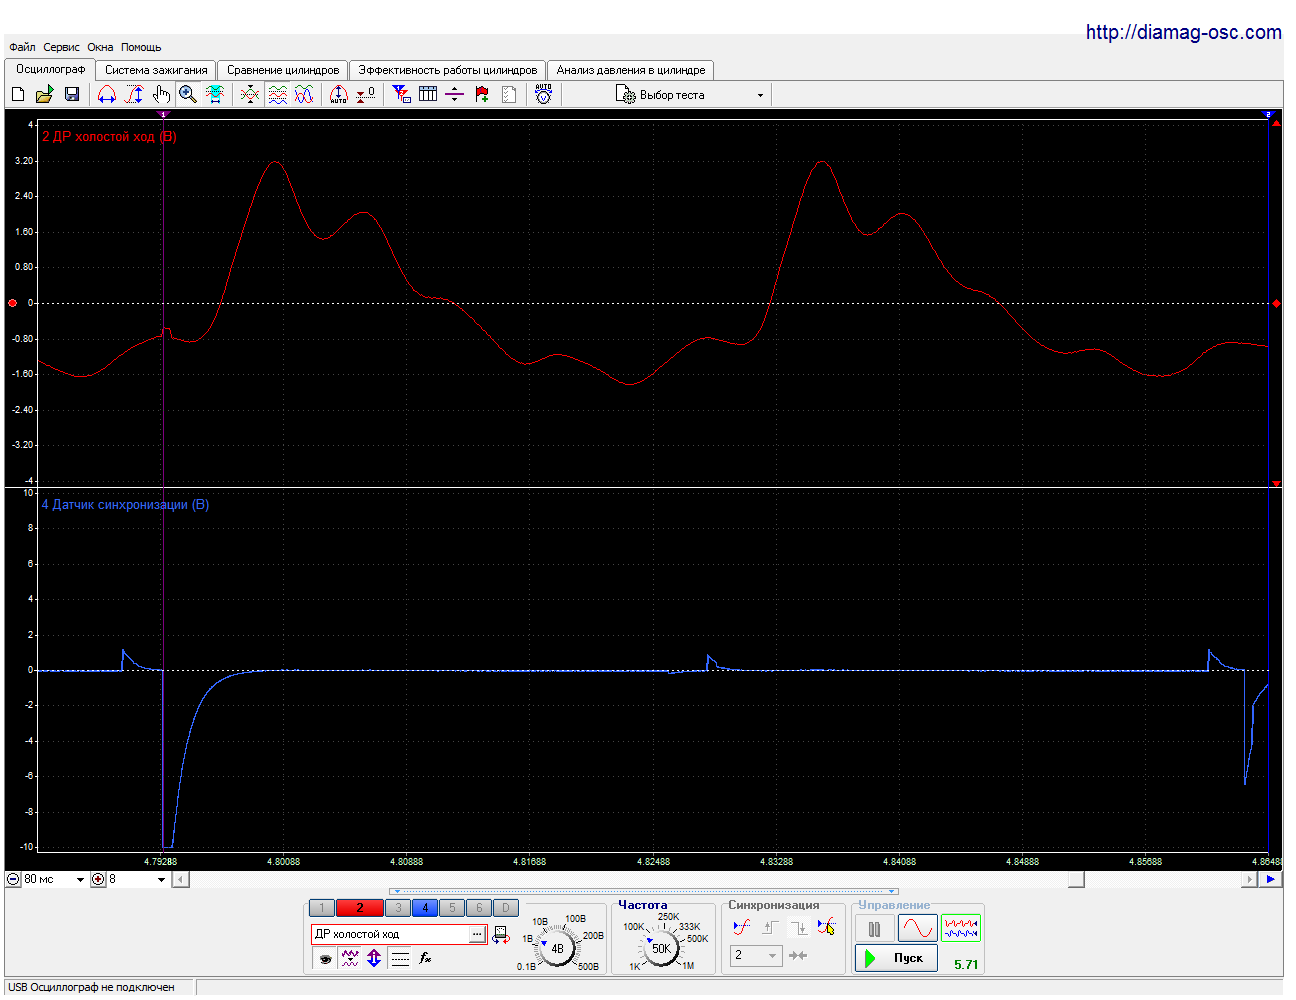This screenshot has height=1000, width=1296.
Task: Add a marker with the red flag icon
Action: pyautogui.click(x=482, y=94)
